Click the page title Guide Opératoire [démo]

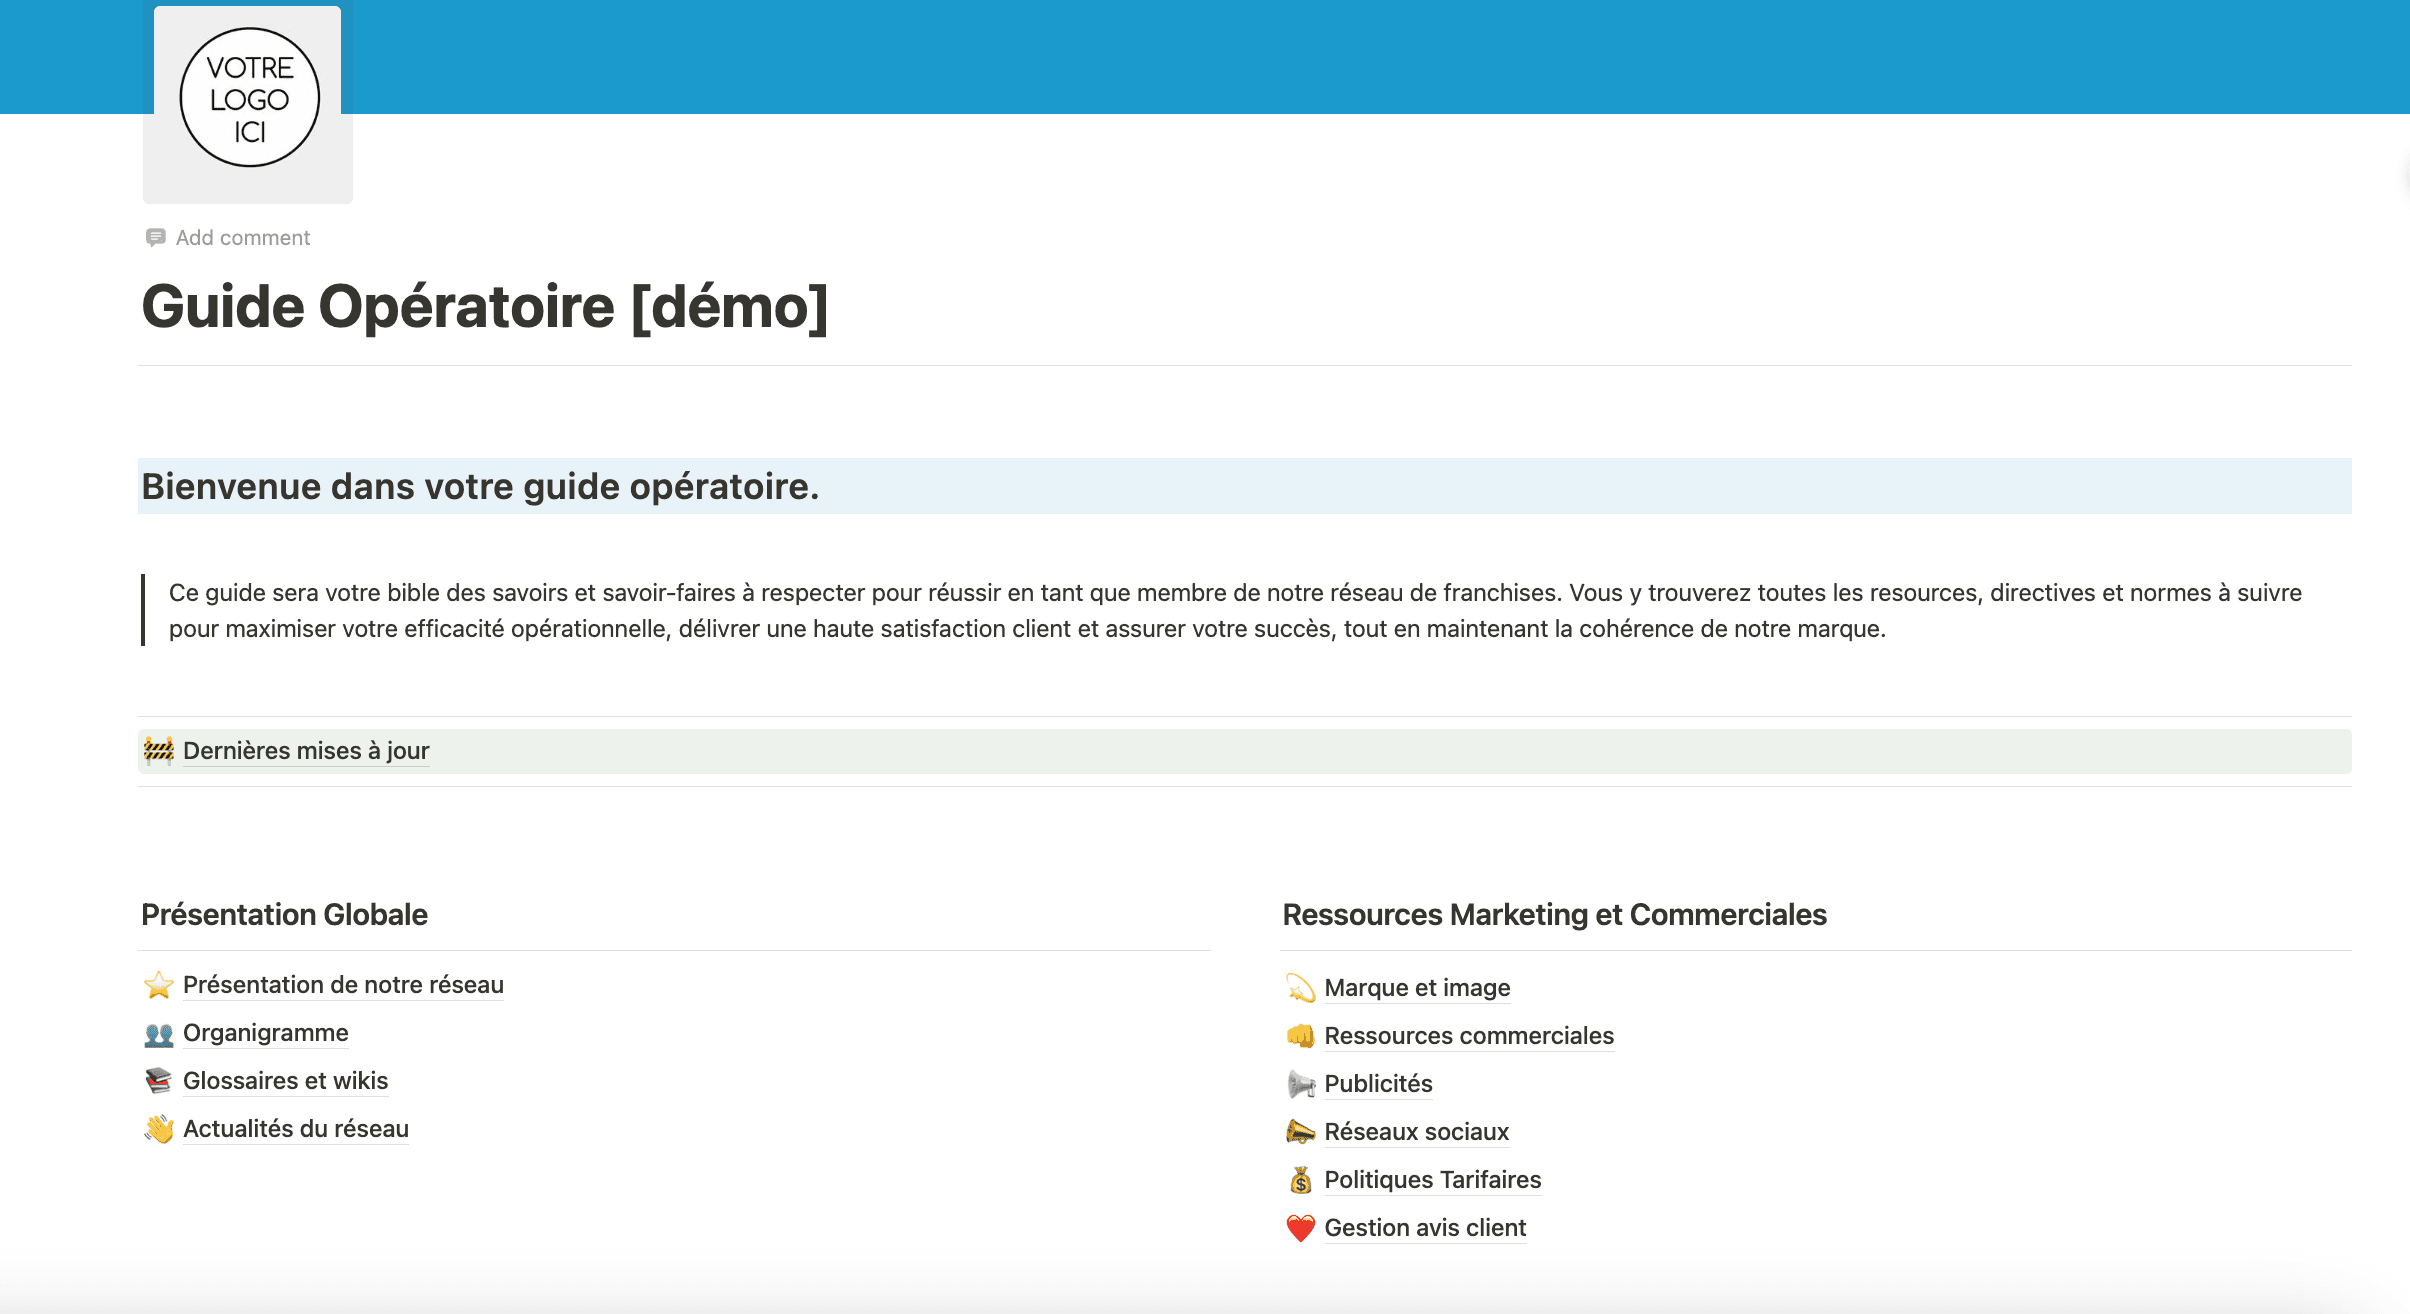pyautogui.click(x=485, y=306)
